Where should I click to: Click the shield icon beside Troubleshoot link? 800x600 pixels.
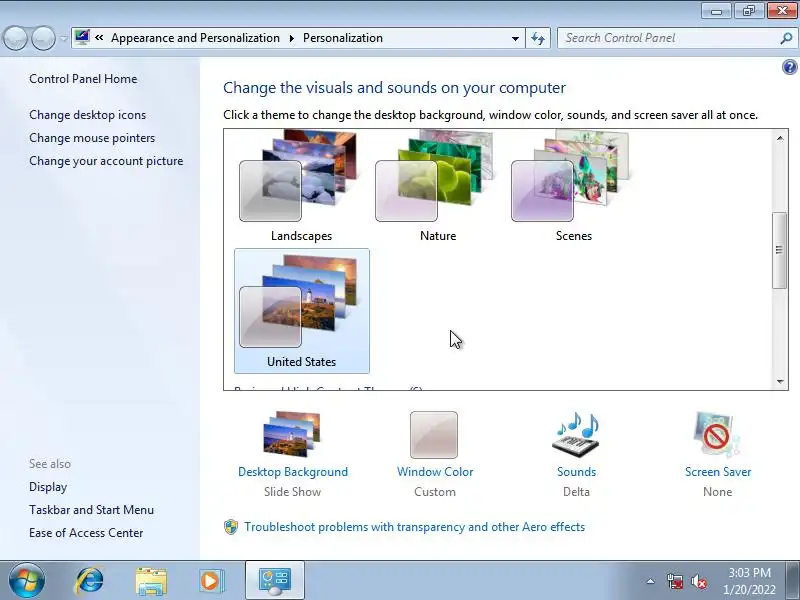231,527
